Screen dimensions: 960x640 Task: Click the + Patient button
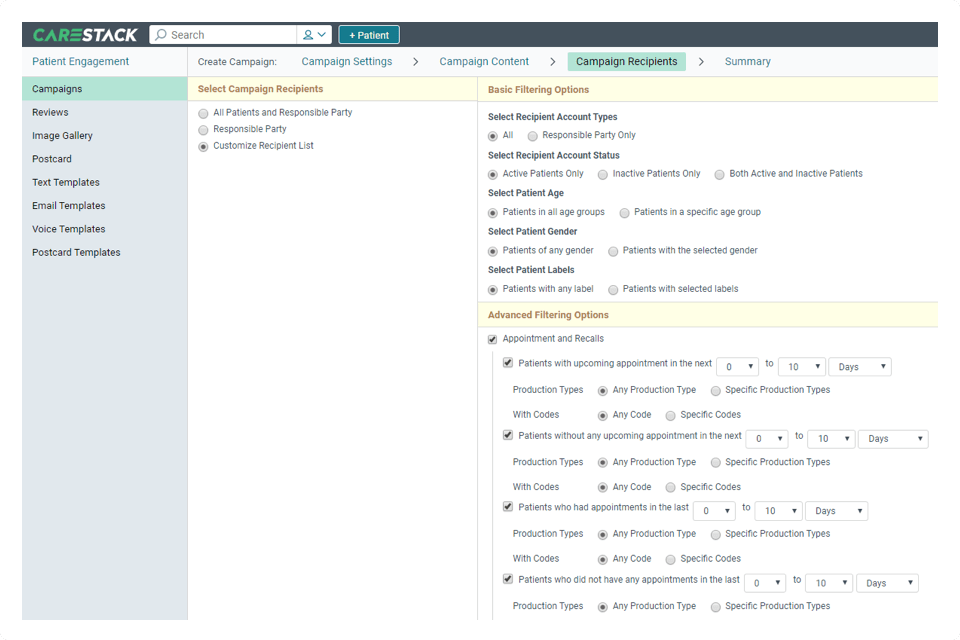tap(368, 34)
